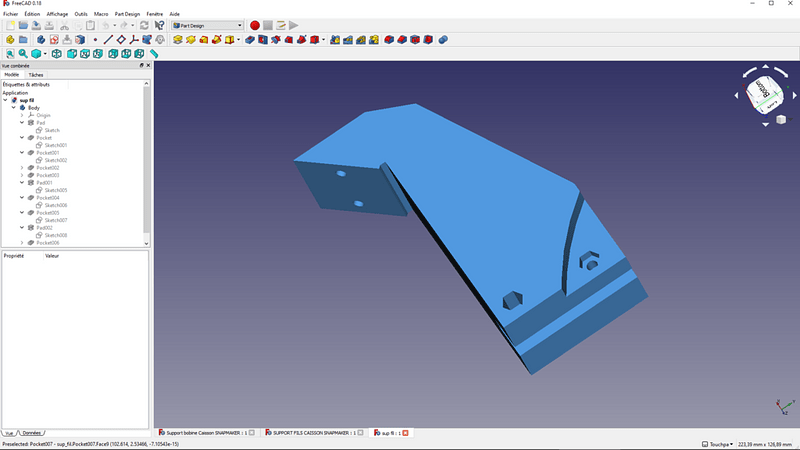The image size is (800, 450).
Task: Click the Fillet tool icon
Action: point(389,40)
